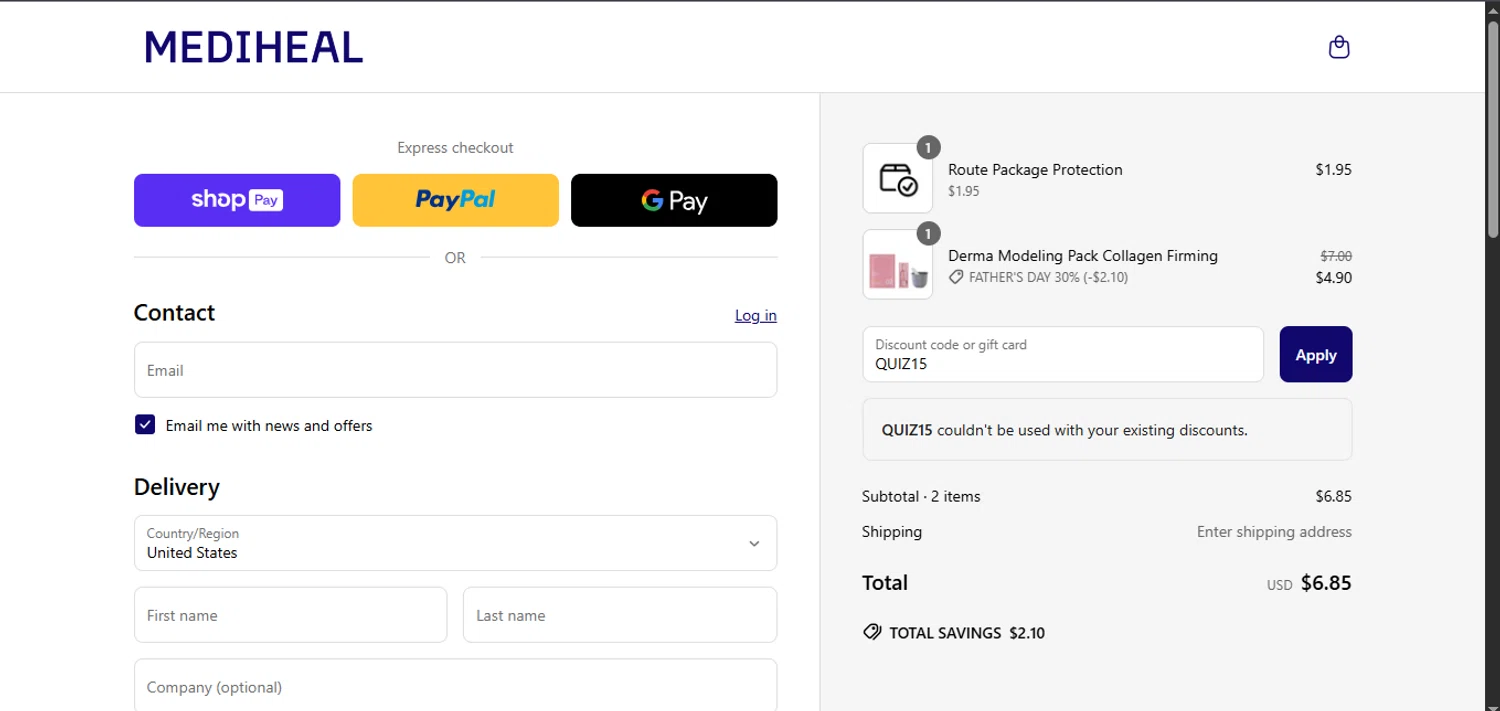The image size is (1500, 711).
Task: Click the Enter shipping address text
Action: 1274,532
